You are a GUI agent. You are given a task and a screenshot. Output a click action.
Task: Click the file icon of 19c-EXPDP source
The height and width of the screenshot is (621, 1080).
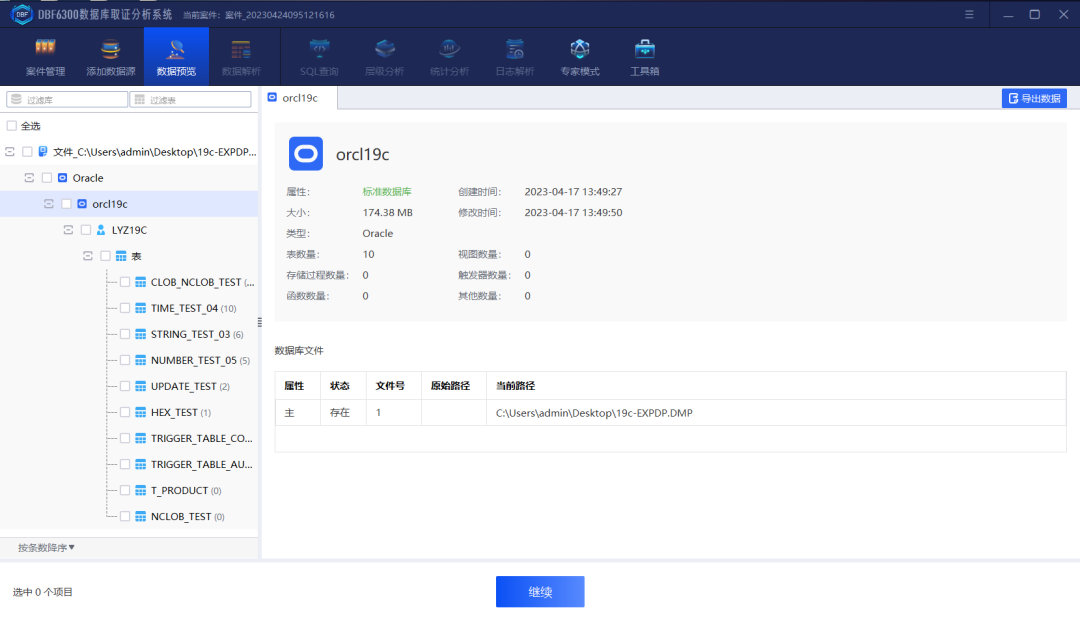tap(43, 151)
